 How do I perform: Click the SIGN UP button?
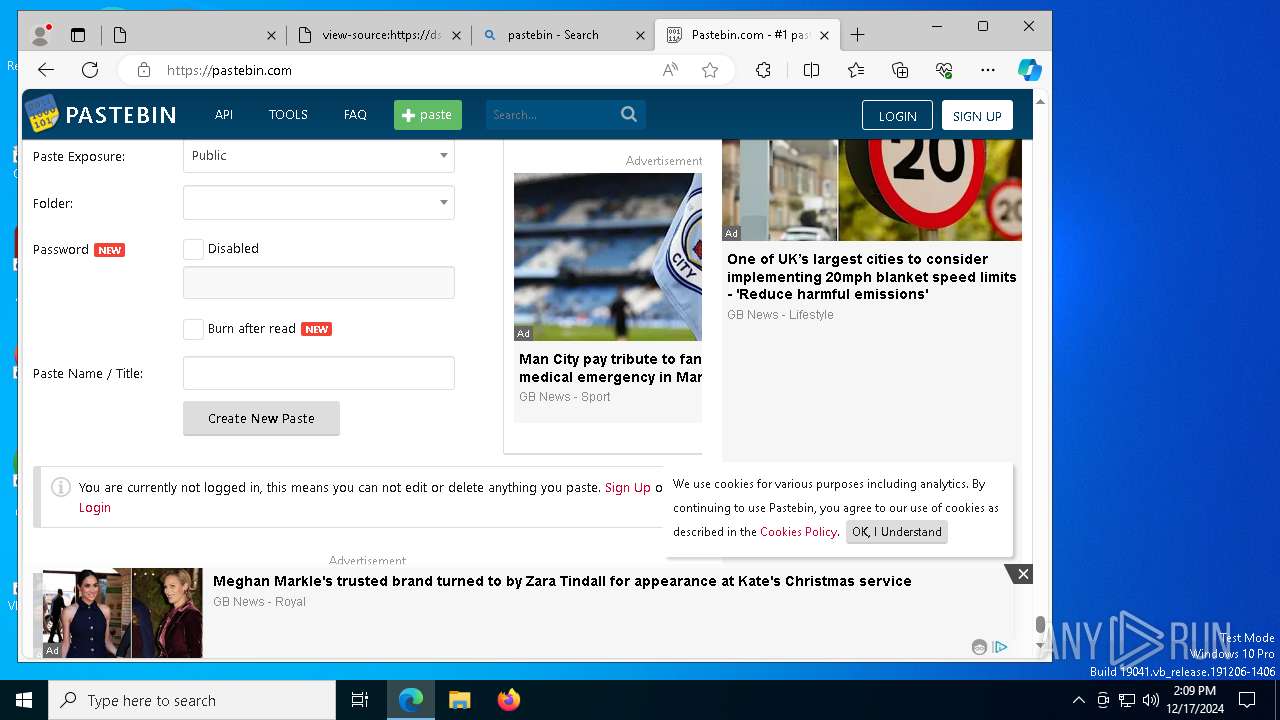point(977,115)
